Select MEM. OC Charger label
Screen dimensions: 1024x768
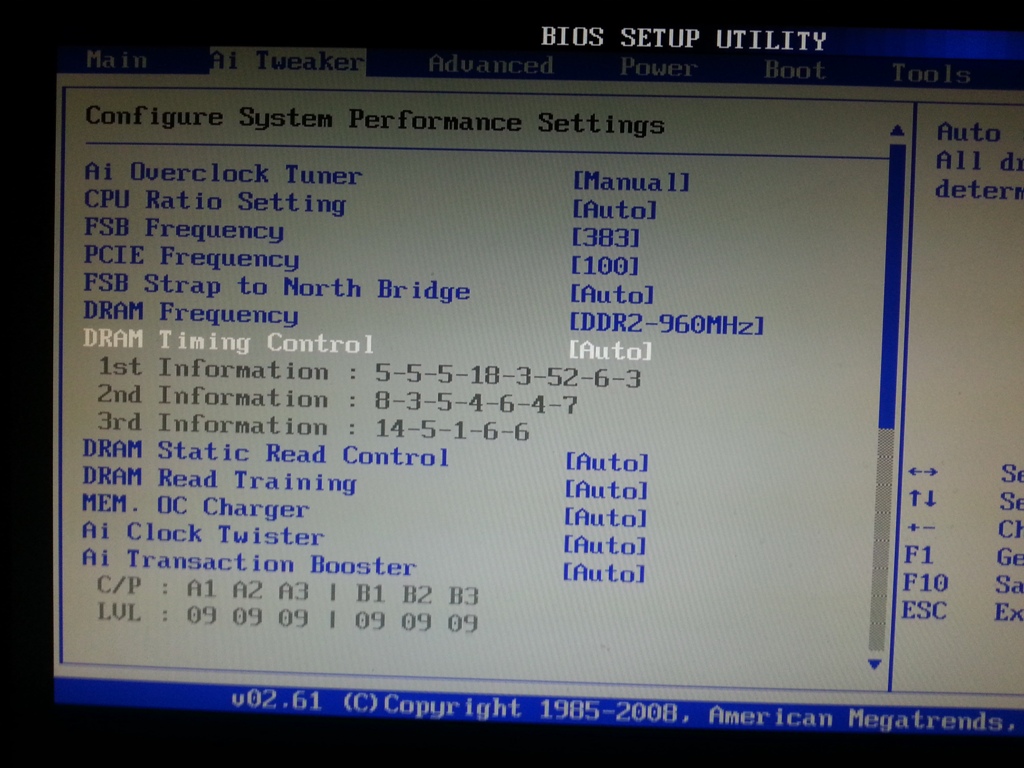(195, 506)
